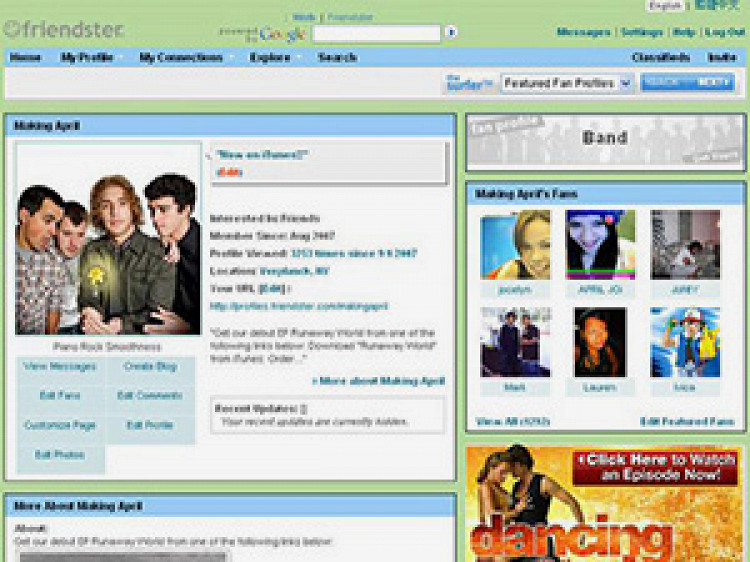This screenshot has height=562, width=750.
Task: Open fan JOEY's photo thumbnail
Action: pyautogui.click(x=685, y=244)
